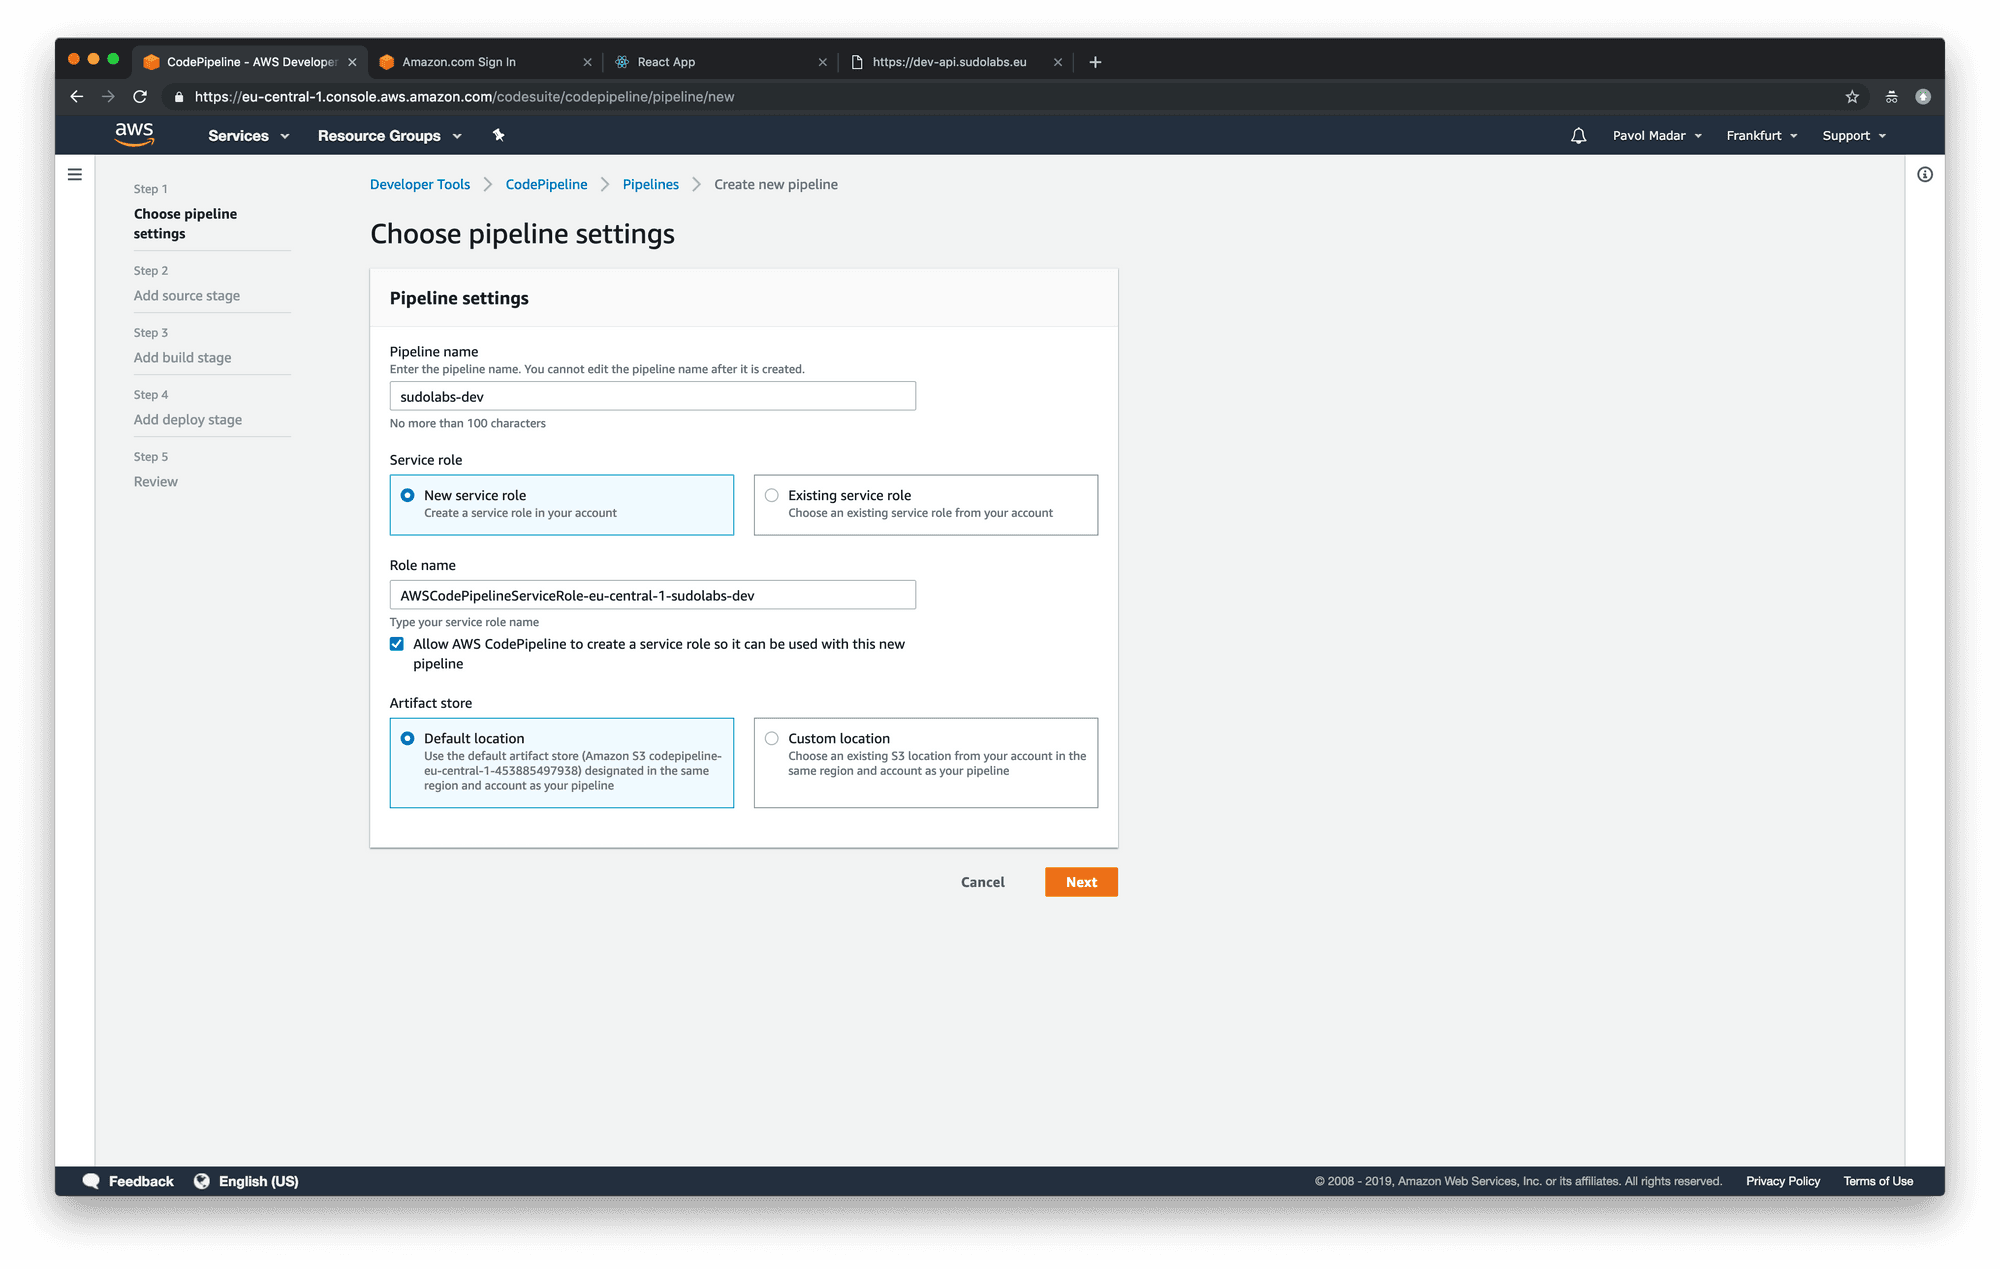Expand the Services dropdown menu
2000x1269 pixels.
[248, 136]
